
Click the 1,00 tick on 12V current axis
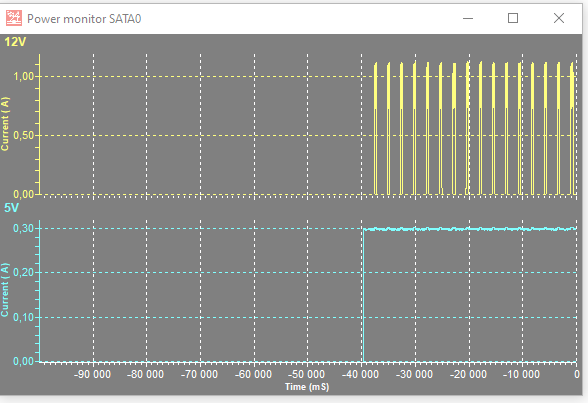[24, 76]
